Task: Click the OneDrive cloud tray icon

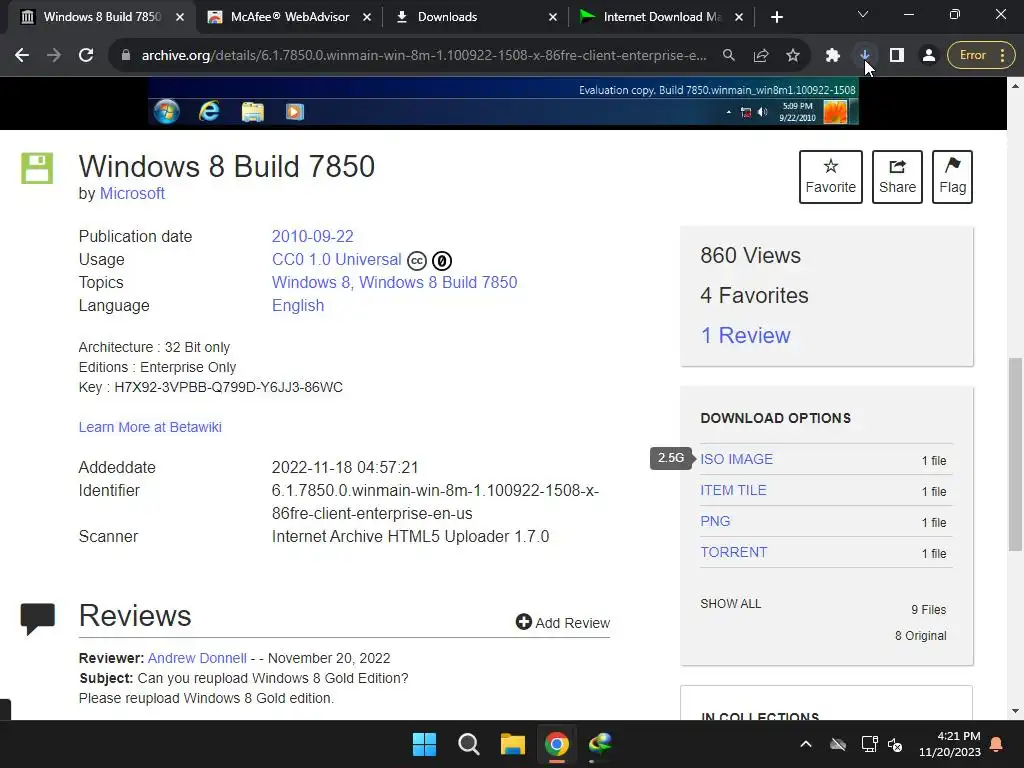Action: [x=838, y=744]
